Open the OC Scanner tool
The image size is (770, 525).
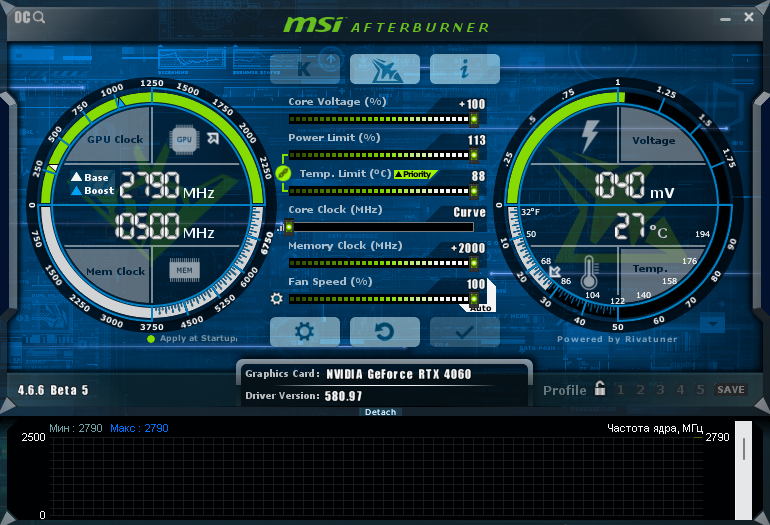pos(29,18)
